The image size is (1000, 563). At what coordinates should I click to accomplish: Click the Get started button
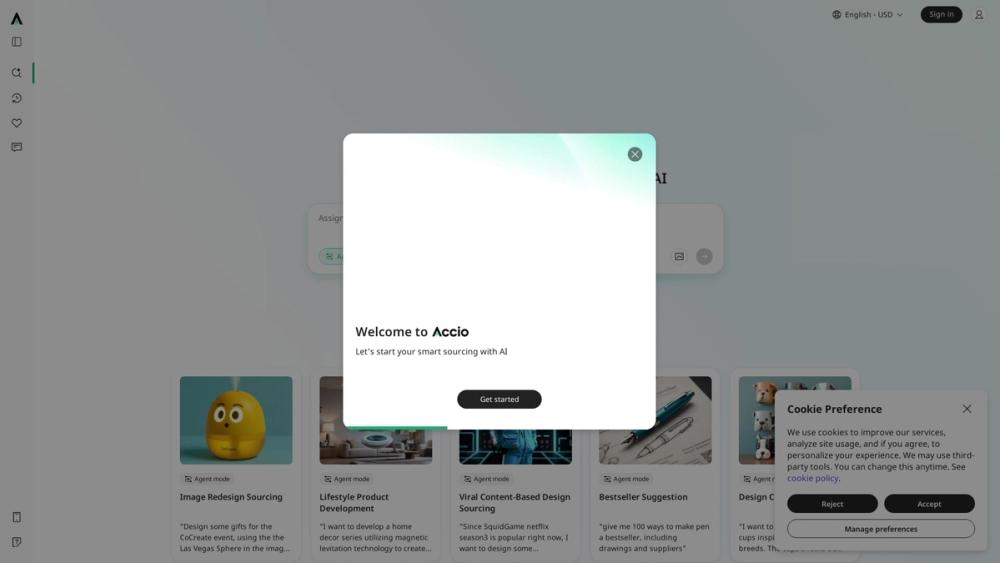pos(499,399)
